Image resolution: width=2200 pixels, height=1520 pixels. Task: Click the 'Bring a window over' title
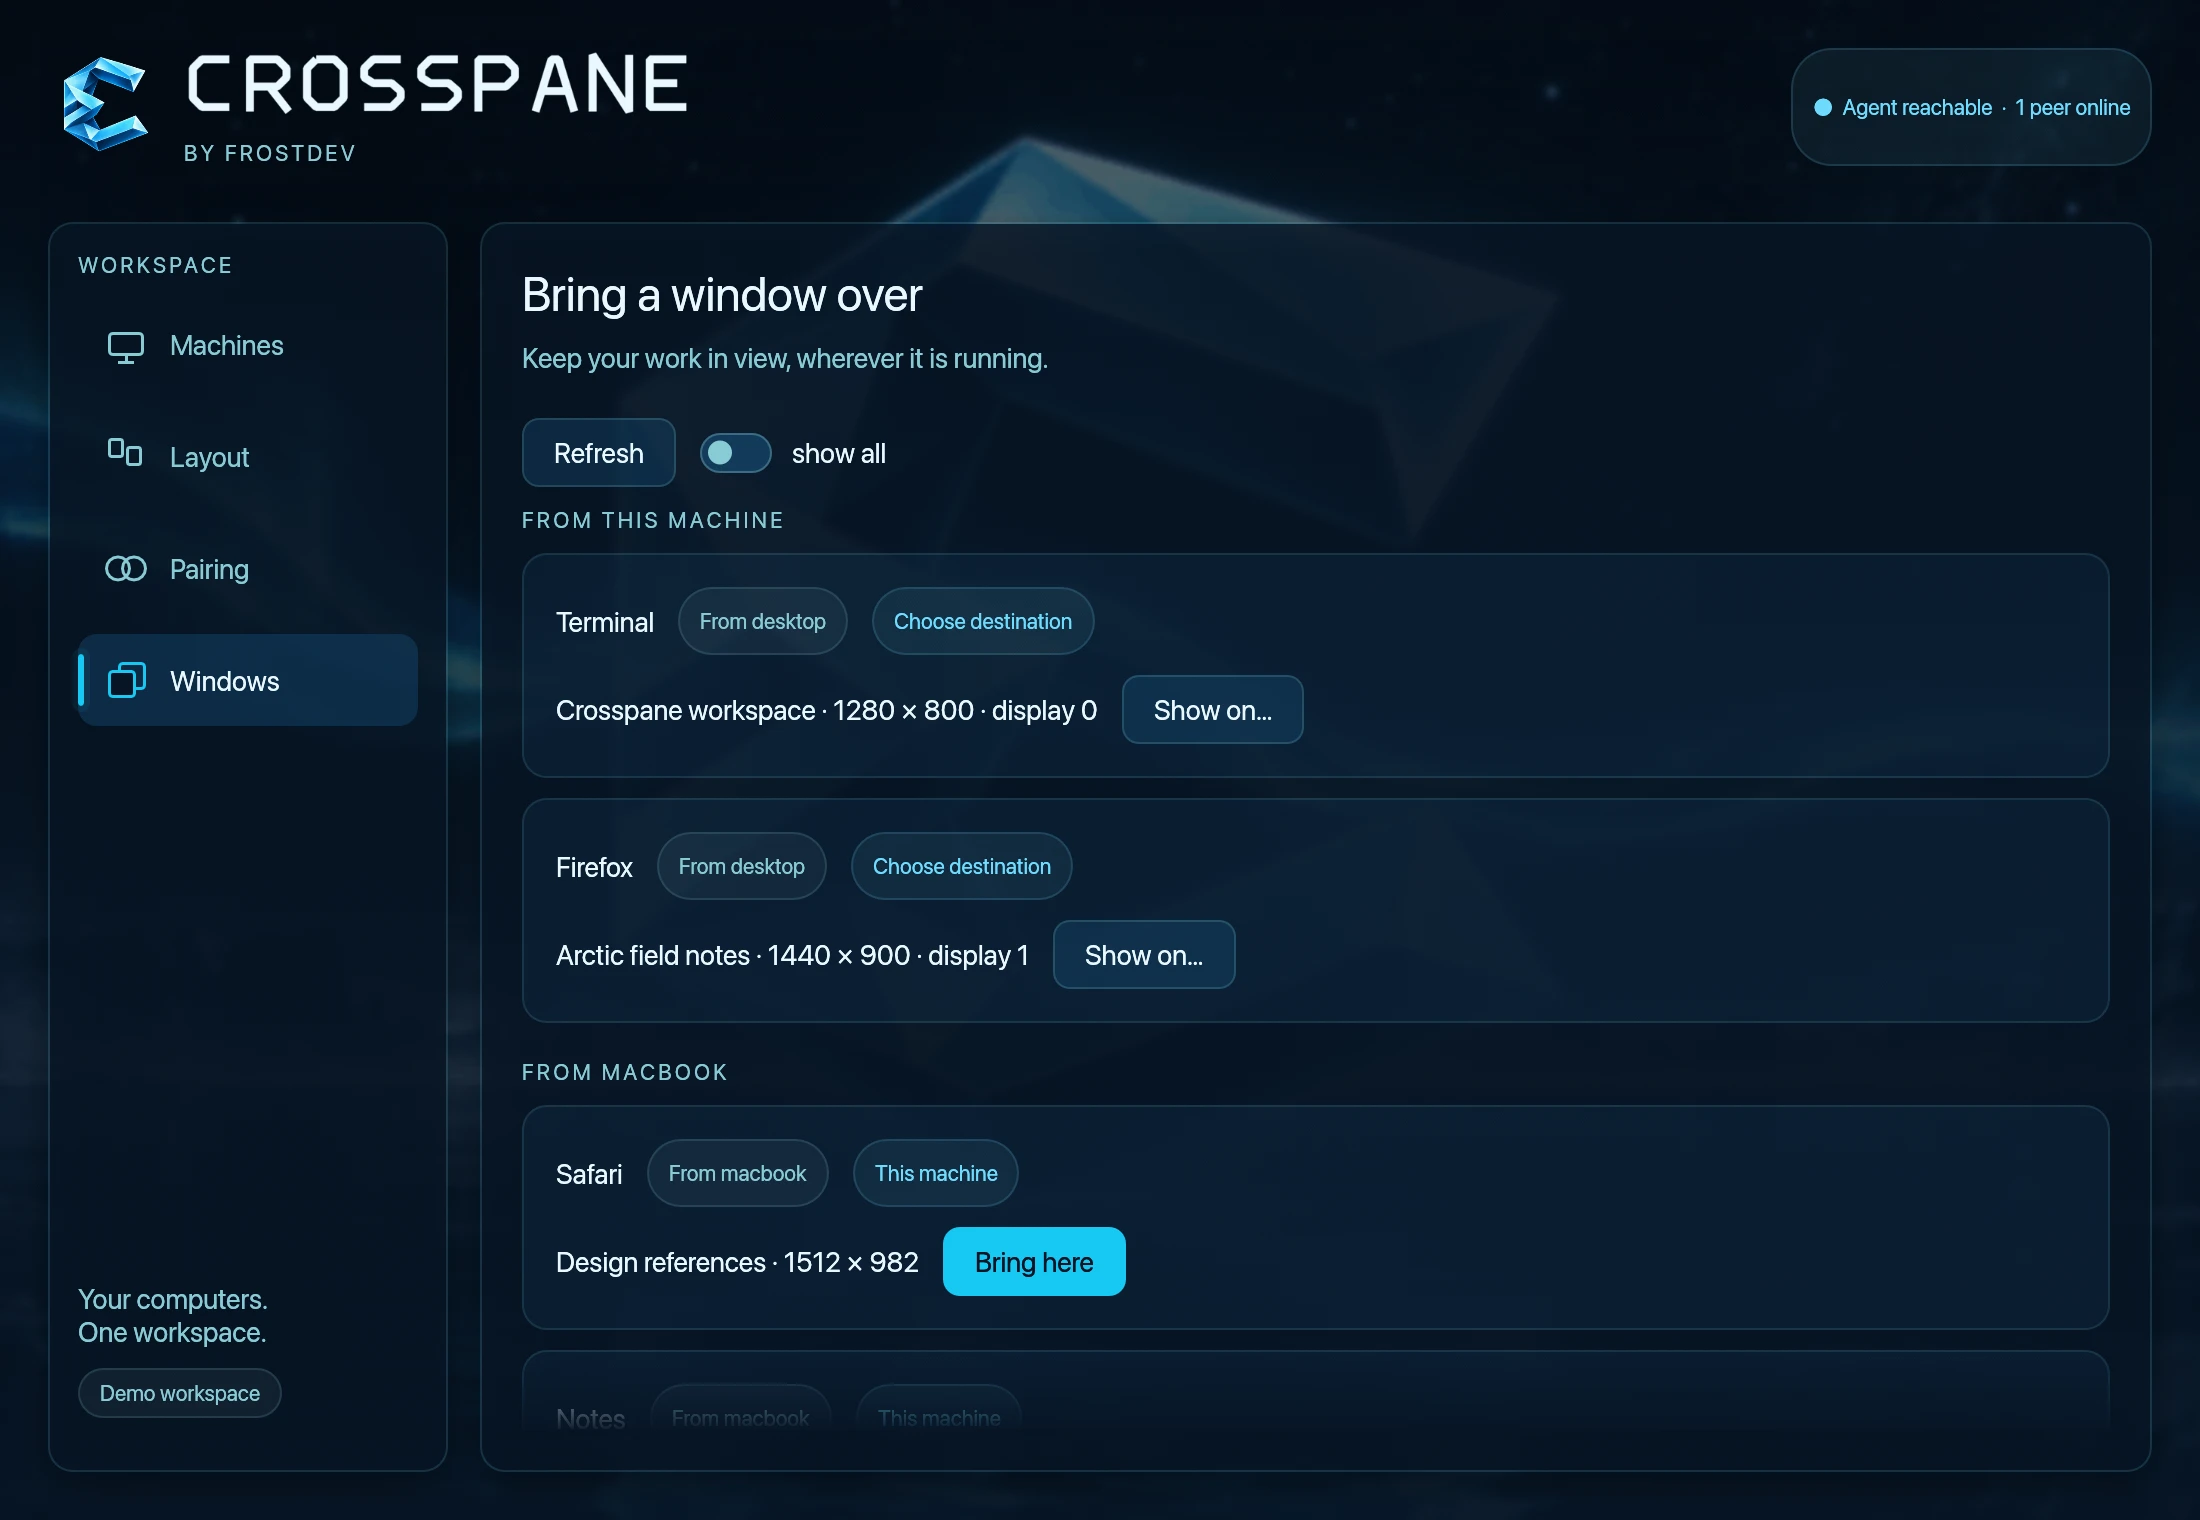point(722,295)
